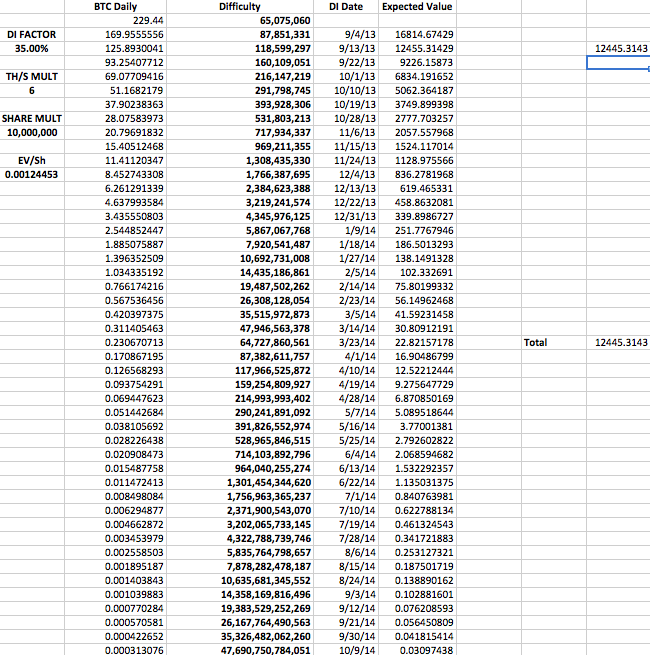650x655 pixels.
Task: Click the 5/16/14 date cell
Action: coord(346,427)
